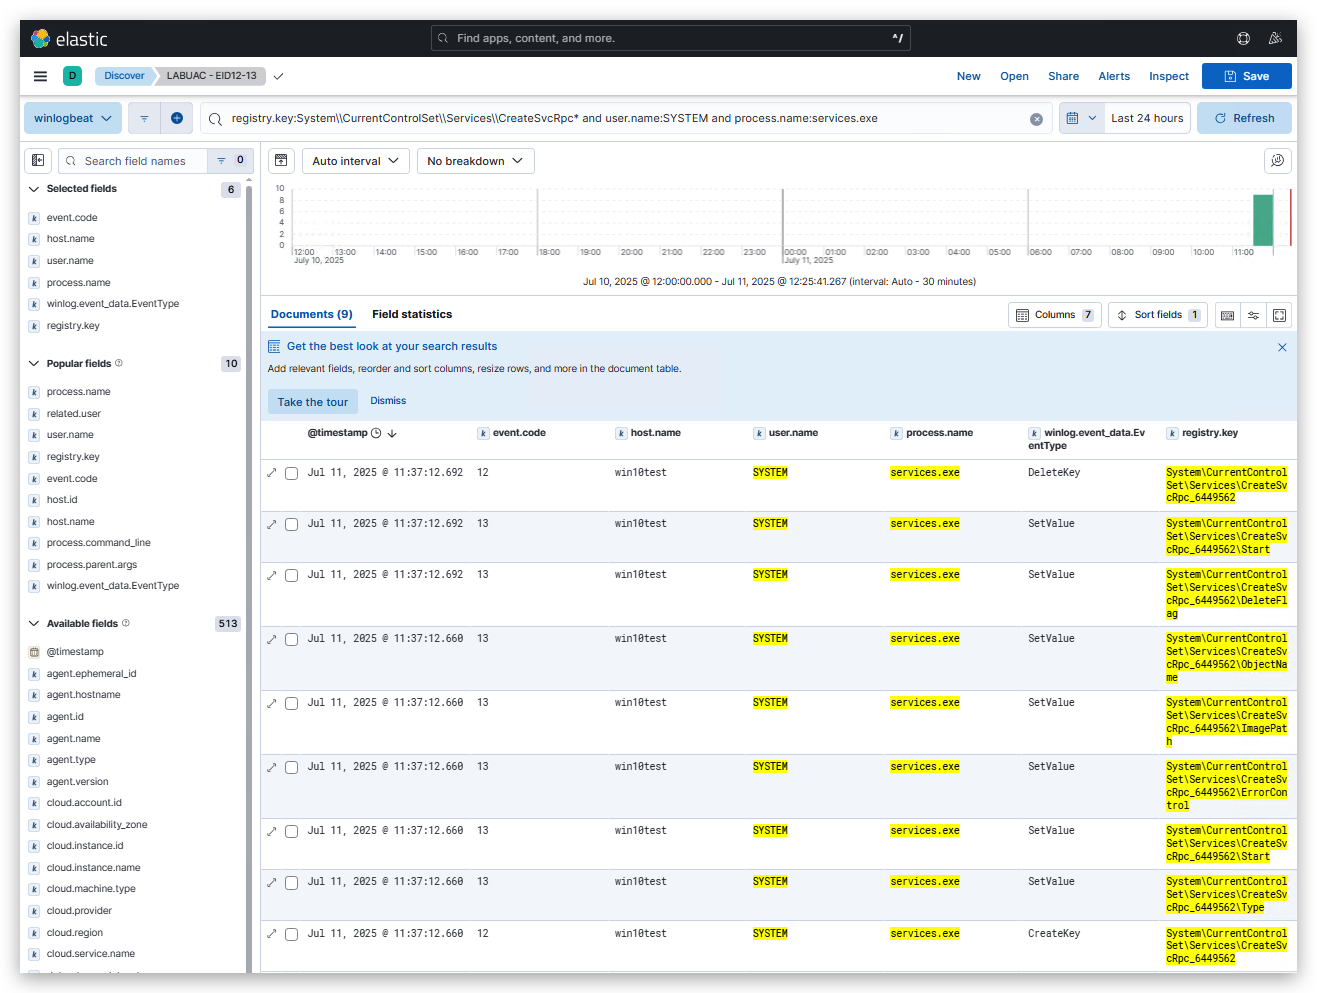The width and height of the screenshot is (1317, 993).
Task: Clear the query with the X icon
Action: 1036,119
